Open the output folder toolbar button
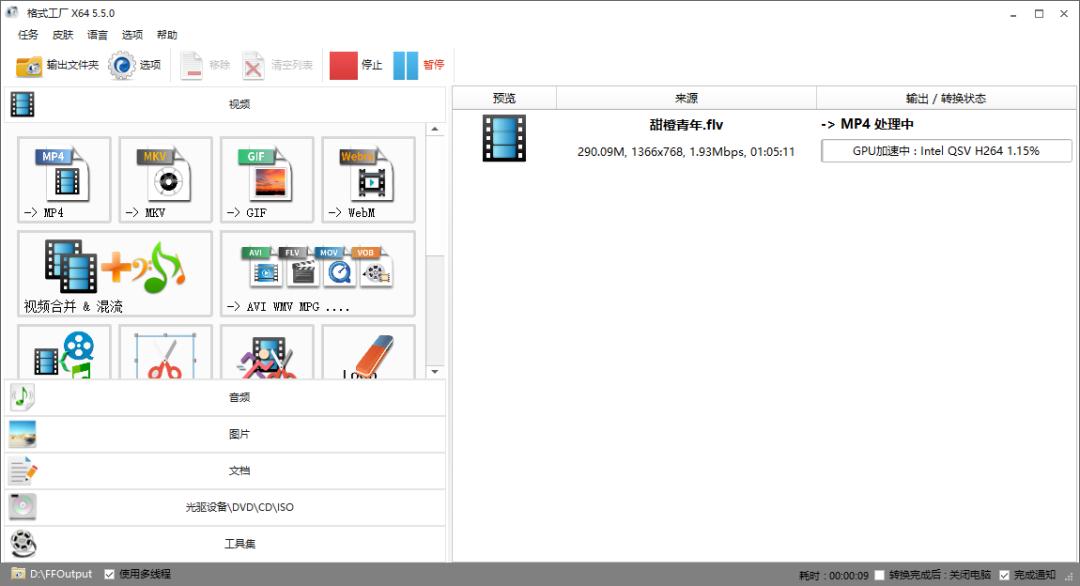The image size is (1080, 586). click(57, 65)
